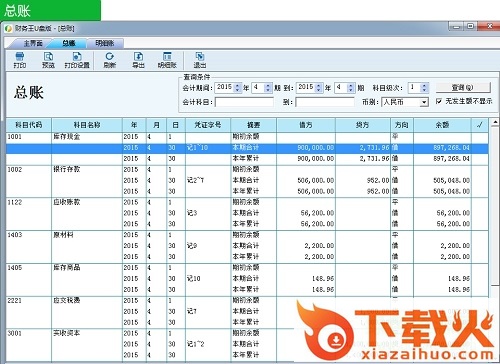The height and width of the screenshot is (364, 500).
Task: Click the 借方 column header
Action: coord(306,125)
